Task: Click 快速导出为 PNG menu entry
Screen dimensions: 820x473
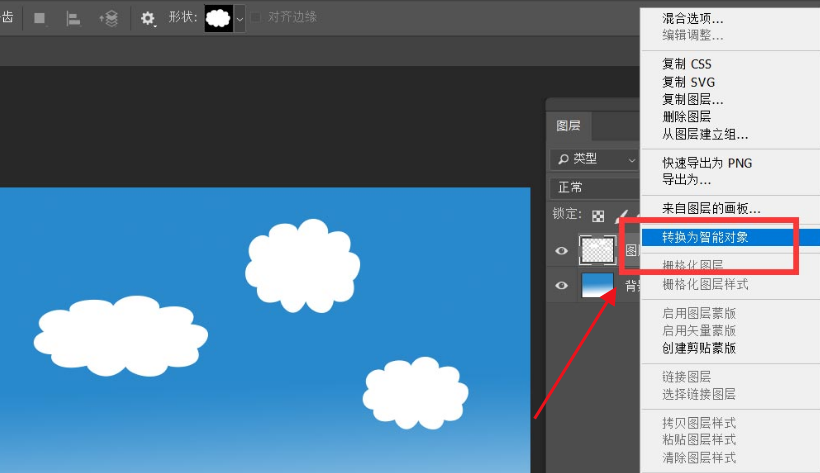Action: click(707, 163)
